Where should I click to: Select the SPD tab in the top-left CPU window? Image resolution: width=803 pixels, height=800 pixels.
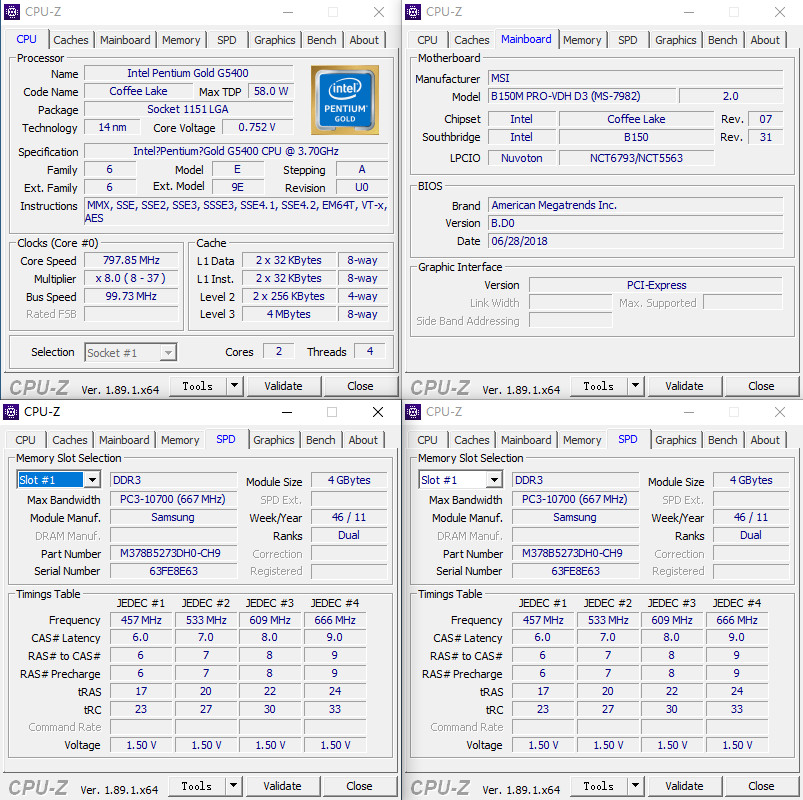coord(226,40)
